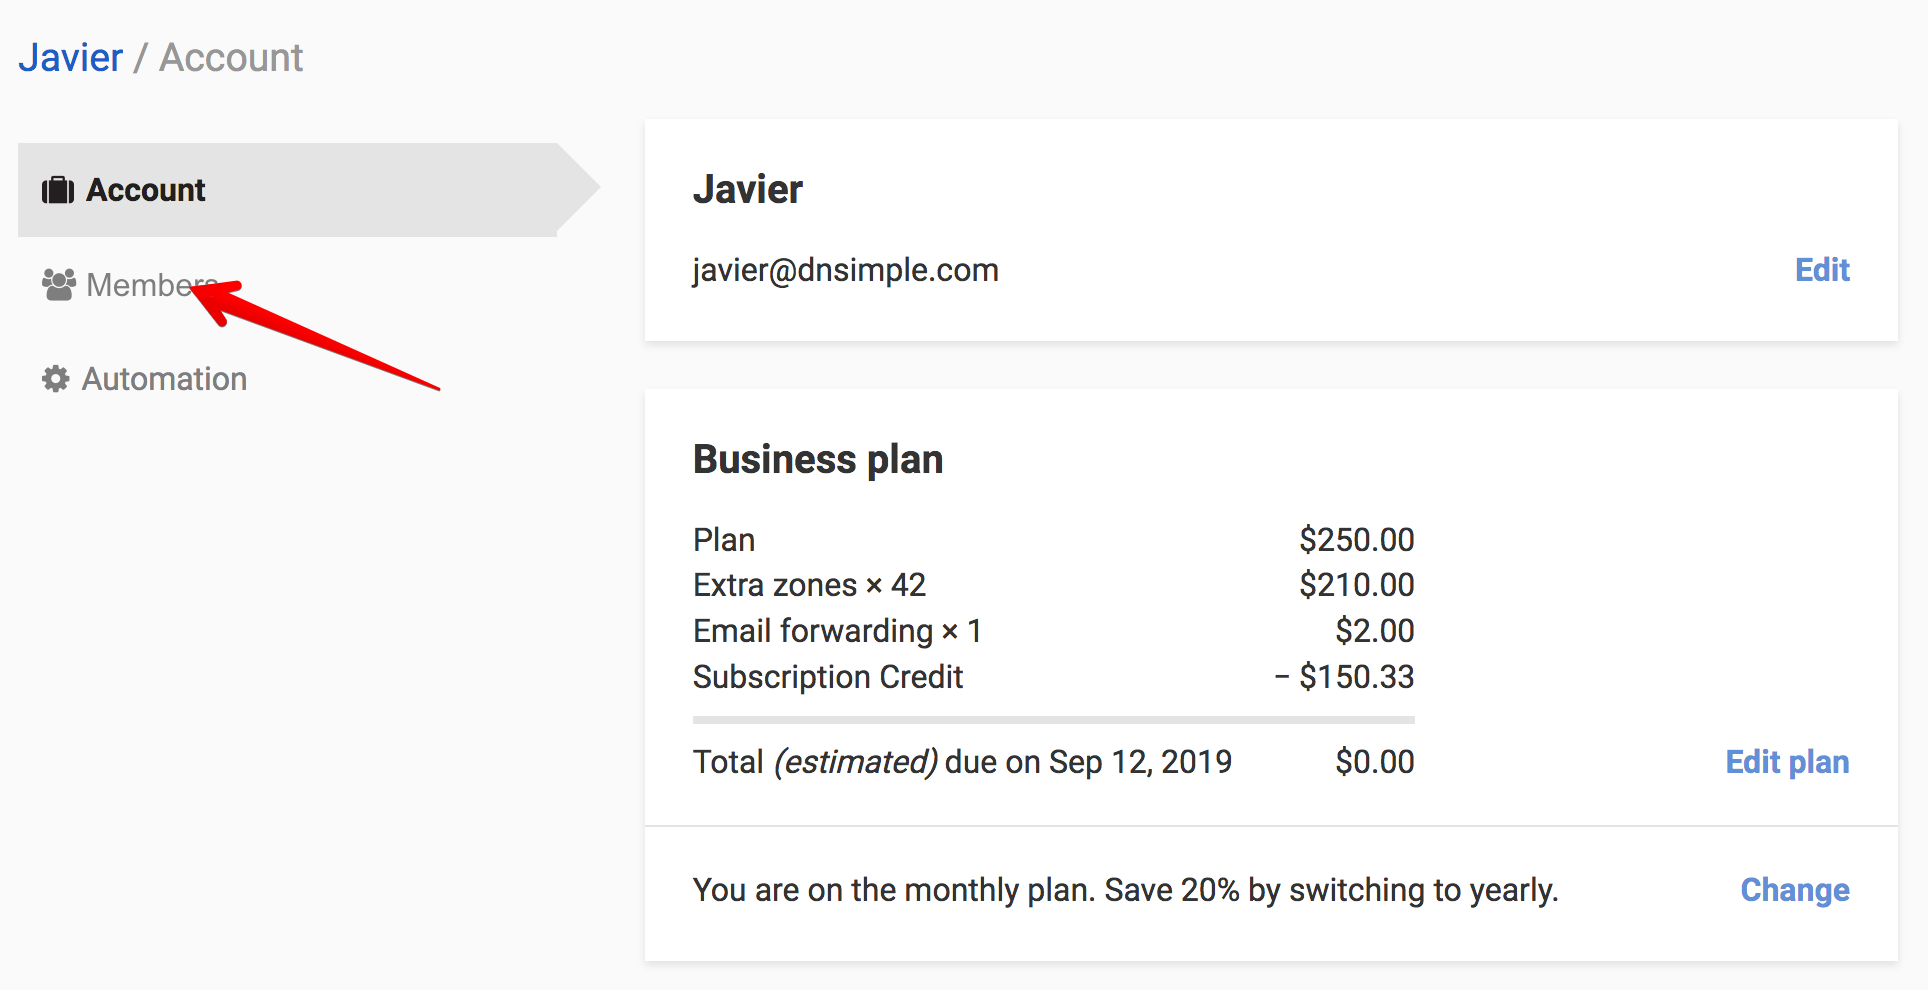Click the Javier account name heading
1928x990 pixels.
click(748, 189)
